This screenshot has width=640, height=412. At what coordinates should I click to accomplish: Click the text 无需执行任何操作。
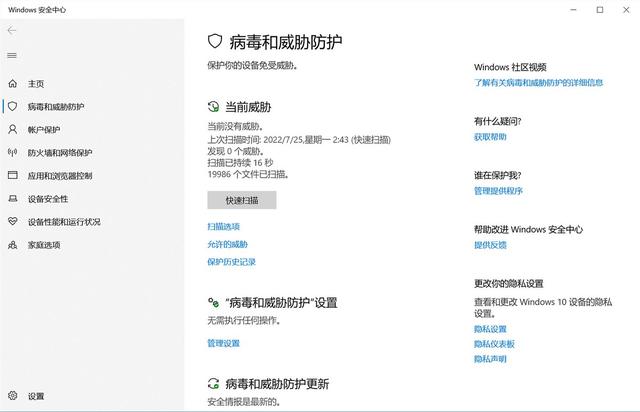(244, 321)
